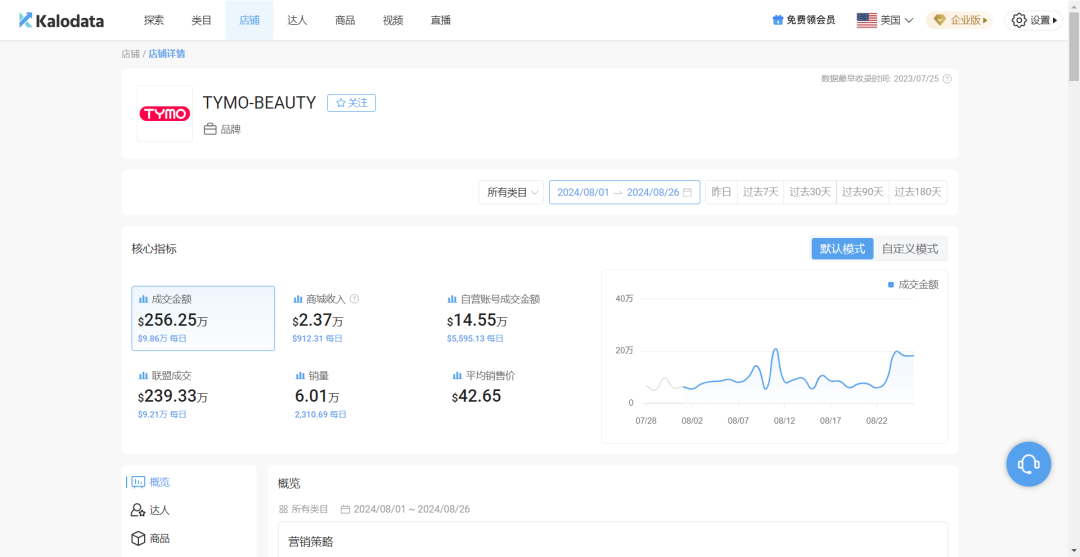Select the 过去7天 date range
This screenshot has height=557, width=1080.
point(760,192)
